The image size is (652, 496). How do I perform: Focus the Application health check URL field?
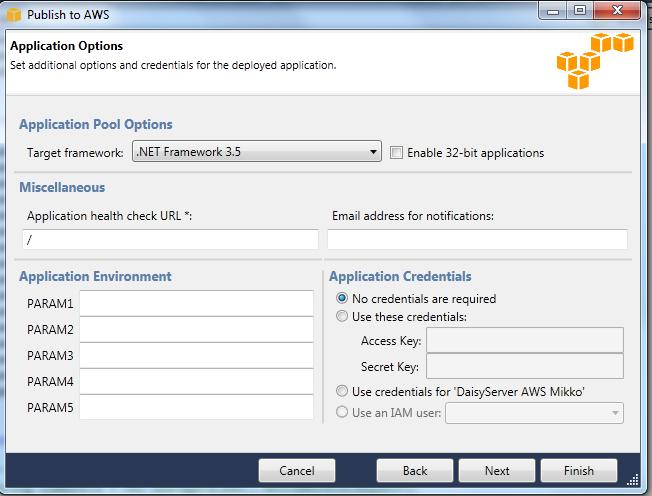[170, 239]
